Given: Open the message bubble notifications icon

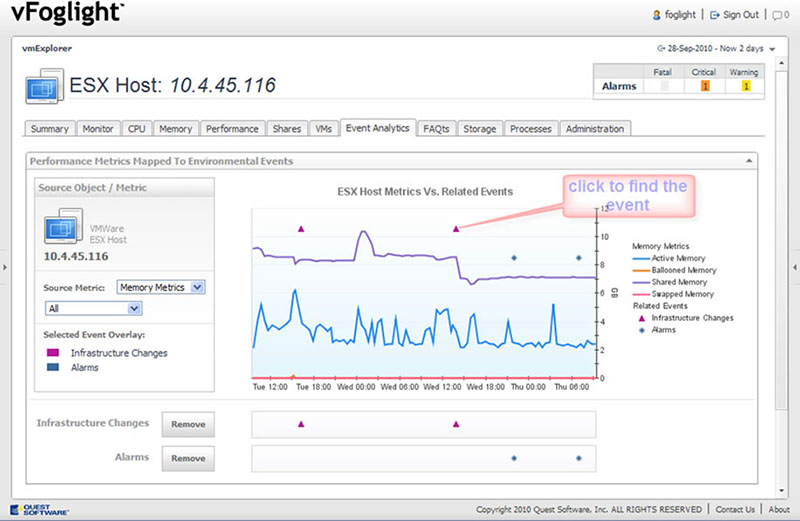Looking at the screenshot, I should (x=777, y=15).
